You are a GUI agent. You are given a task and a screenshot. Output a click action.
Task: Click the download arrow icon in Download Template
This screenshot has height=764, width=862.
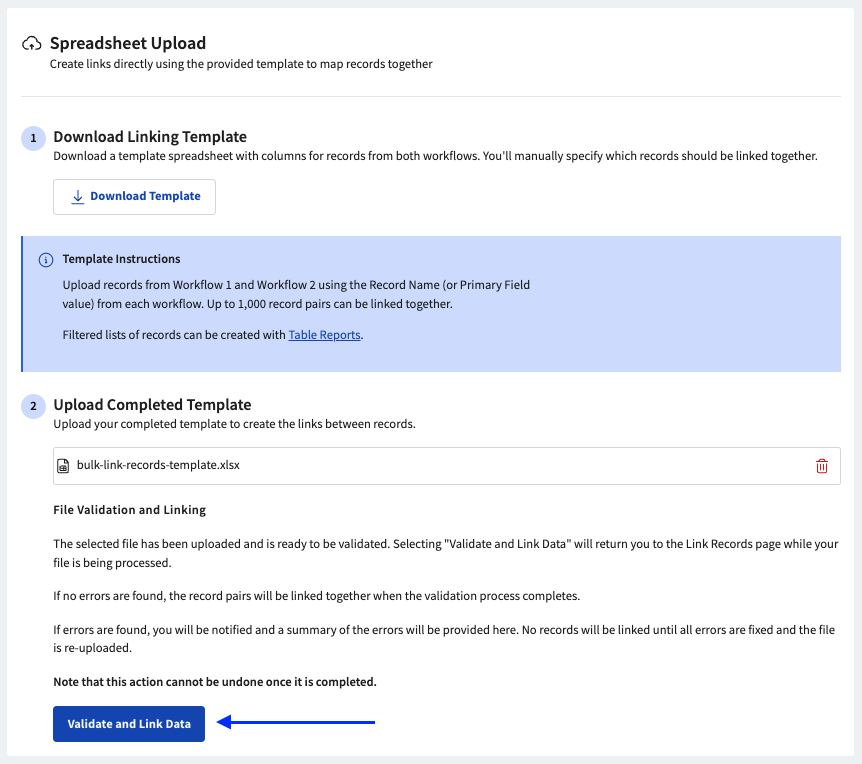[x=78, y=197]
